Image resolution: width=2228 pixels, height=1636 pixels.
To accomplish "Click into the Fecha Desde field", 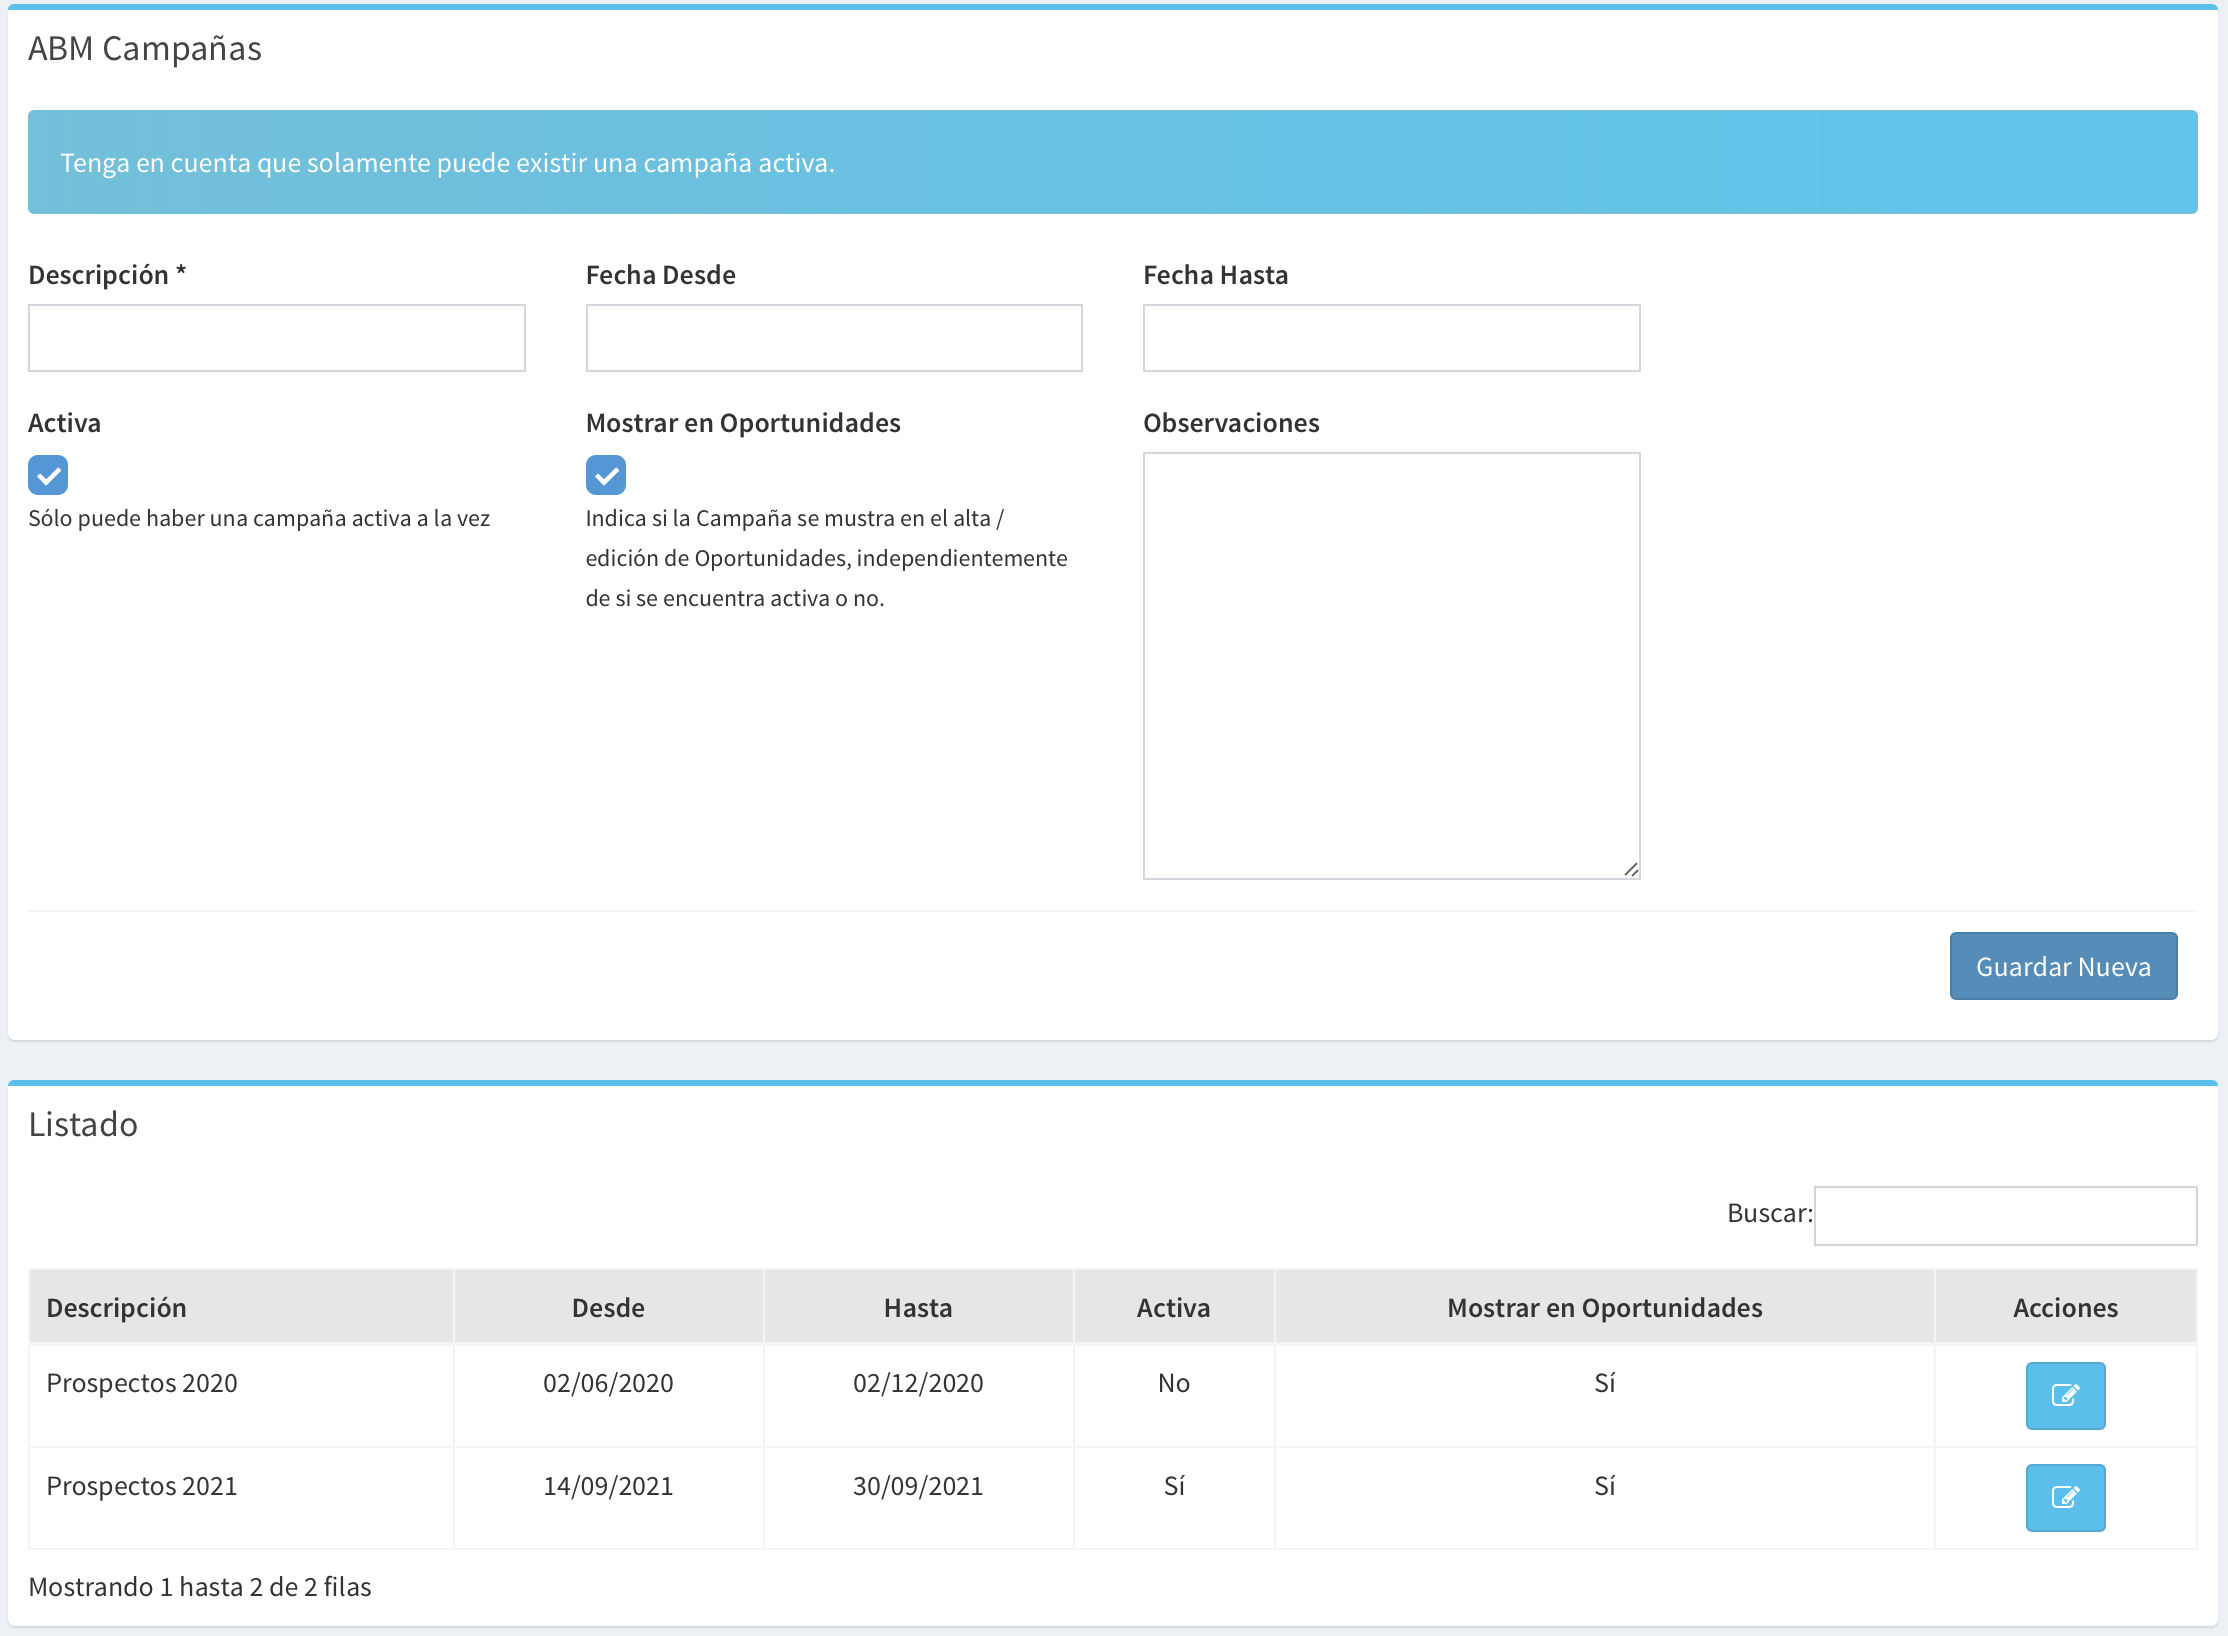I will [834, 338].
